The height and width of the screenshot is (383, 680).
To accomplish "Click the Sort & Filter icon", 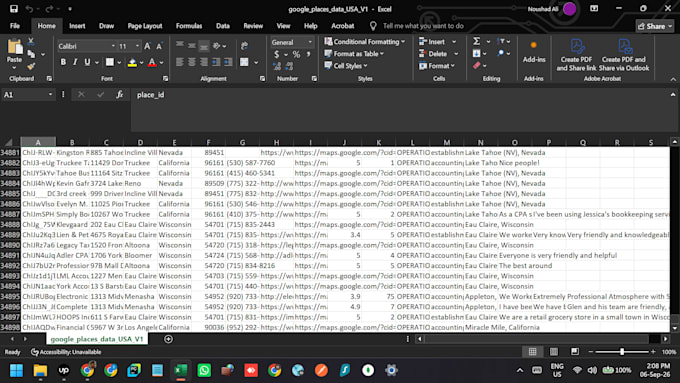I will tap(501, 41).
